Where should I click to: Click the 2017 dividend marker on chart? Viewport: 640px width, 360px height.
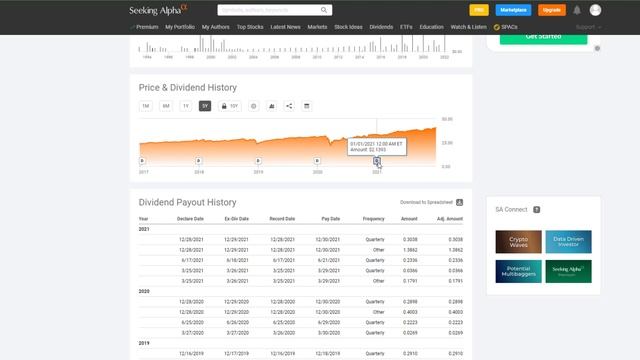[x=142, y=161]
